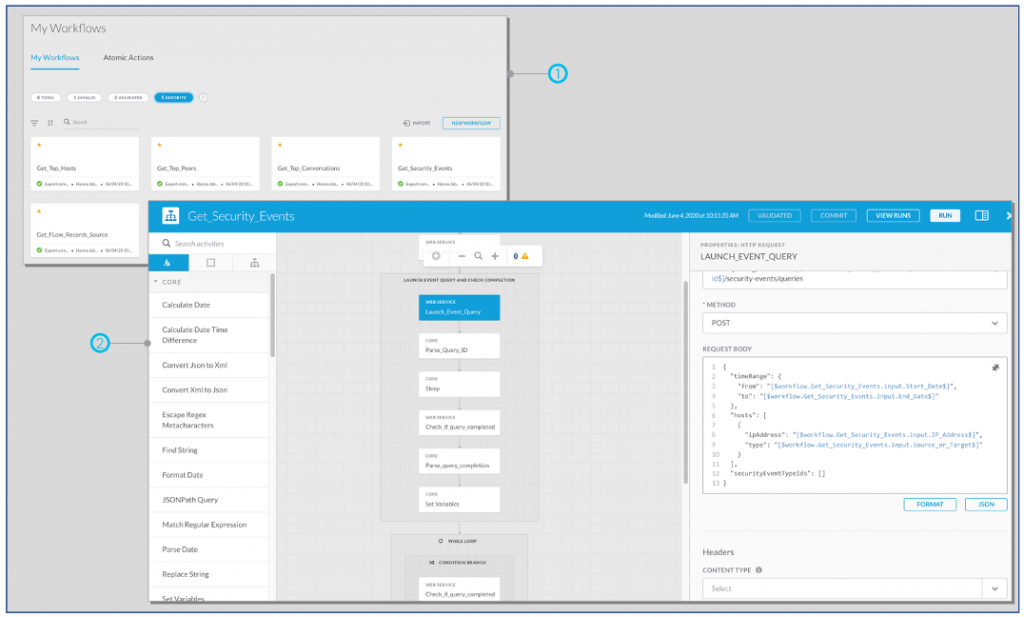Toggle the 5 Favorite filter pill
Screen dimensions: 1024x617
coord(174,97)
